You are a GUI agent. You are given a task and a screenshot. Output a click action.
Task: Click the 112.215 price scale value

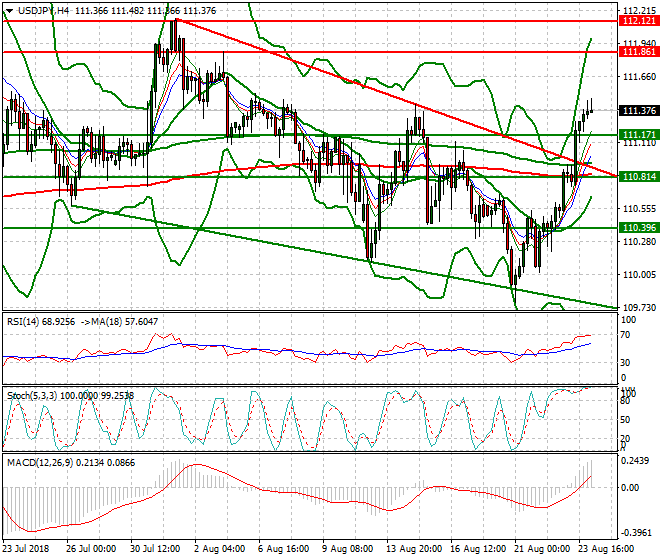pos(639,11)
